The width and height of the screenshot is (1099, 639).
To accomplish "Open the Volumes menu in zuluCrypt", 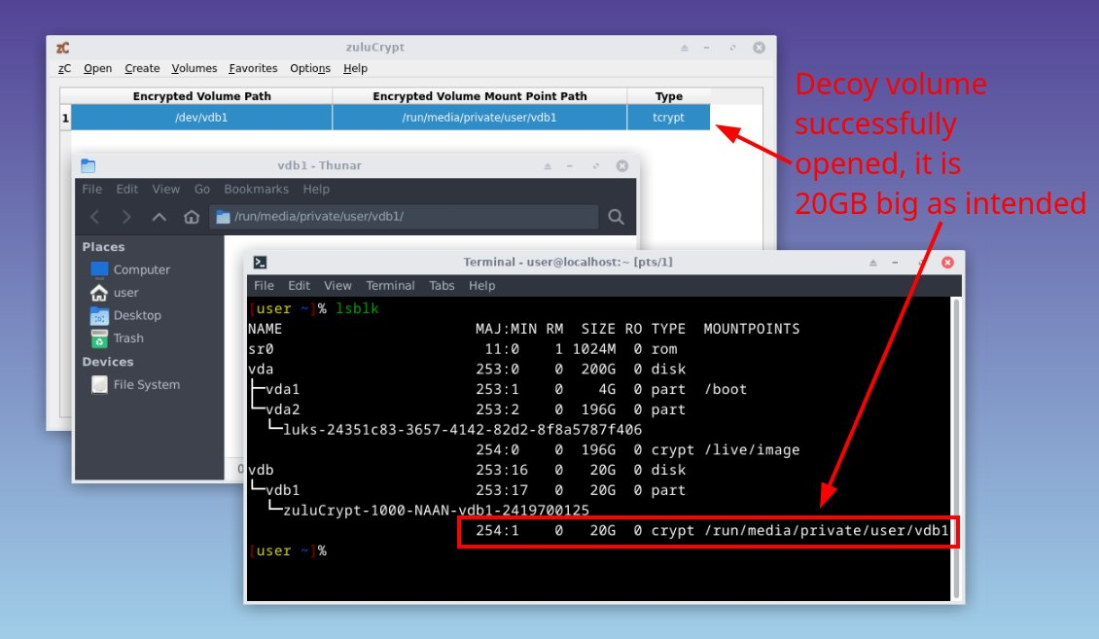I will click(194, 69).
